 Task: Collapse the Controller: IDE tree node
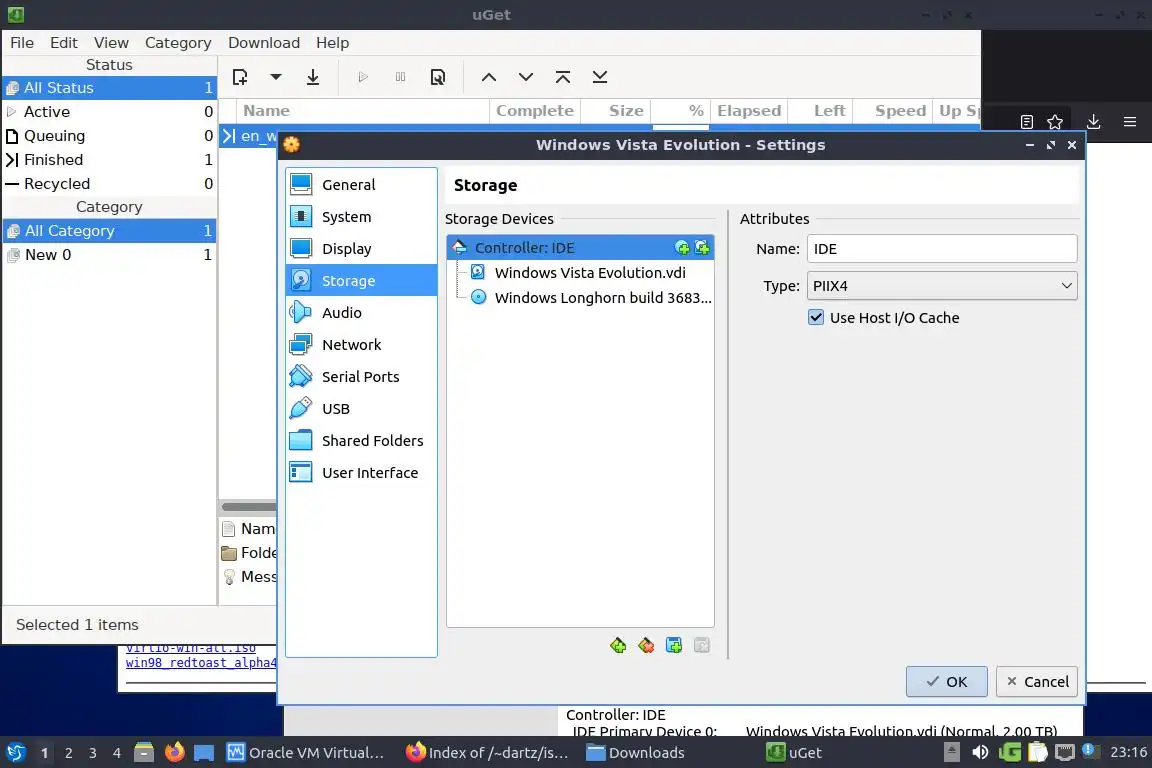click(459, 248)
